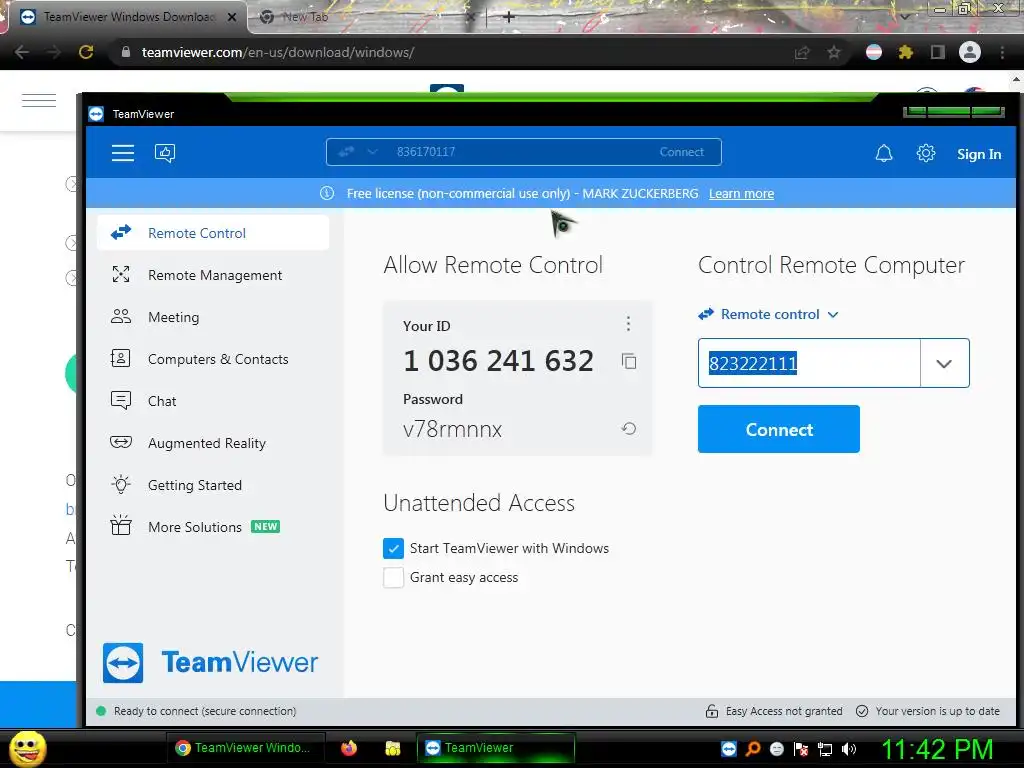Click the 11:42 PM clock
This screenshot has height=768, width=1024.
pos(938,749)
